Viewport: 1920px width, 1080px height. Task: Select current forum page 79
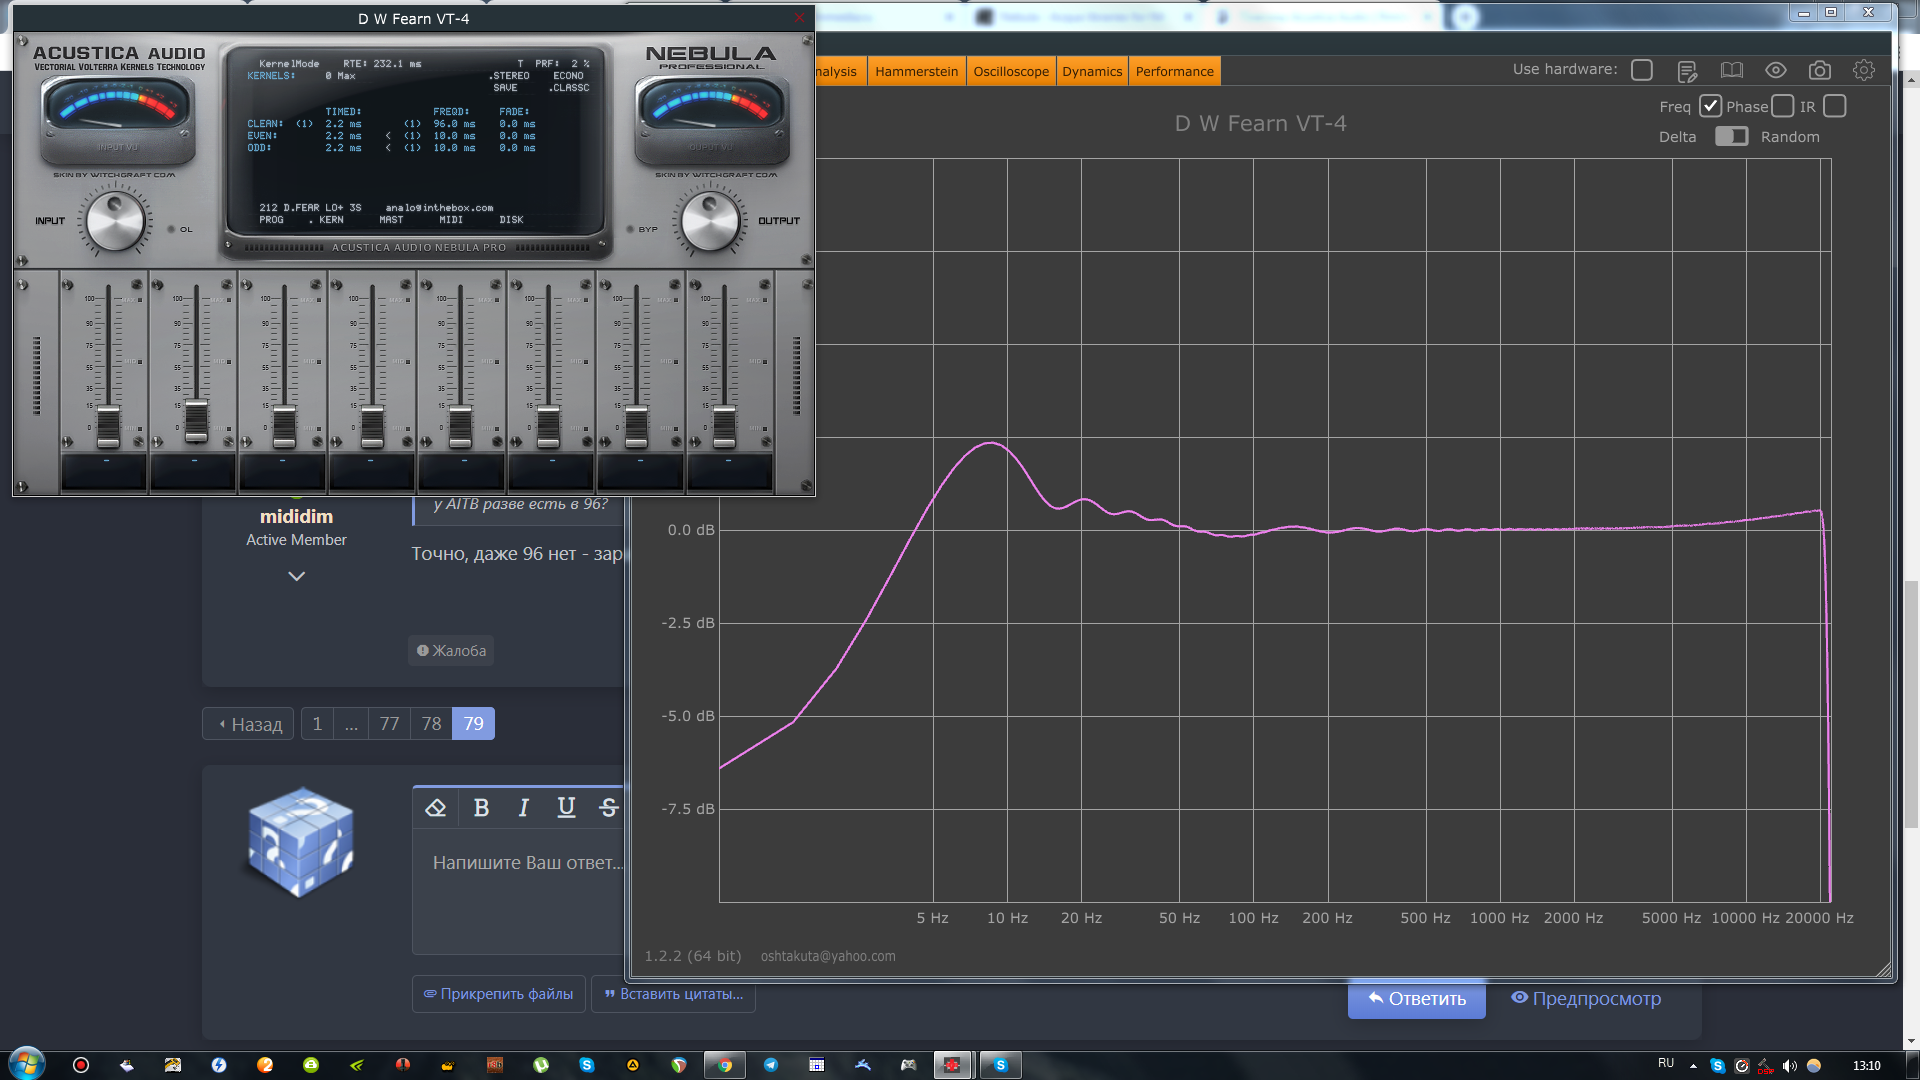point(473,724)
